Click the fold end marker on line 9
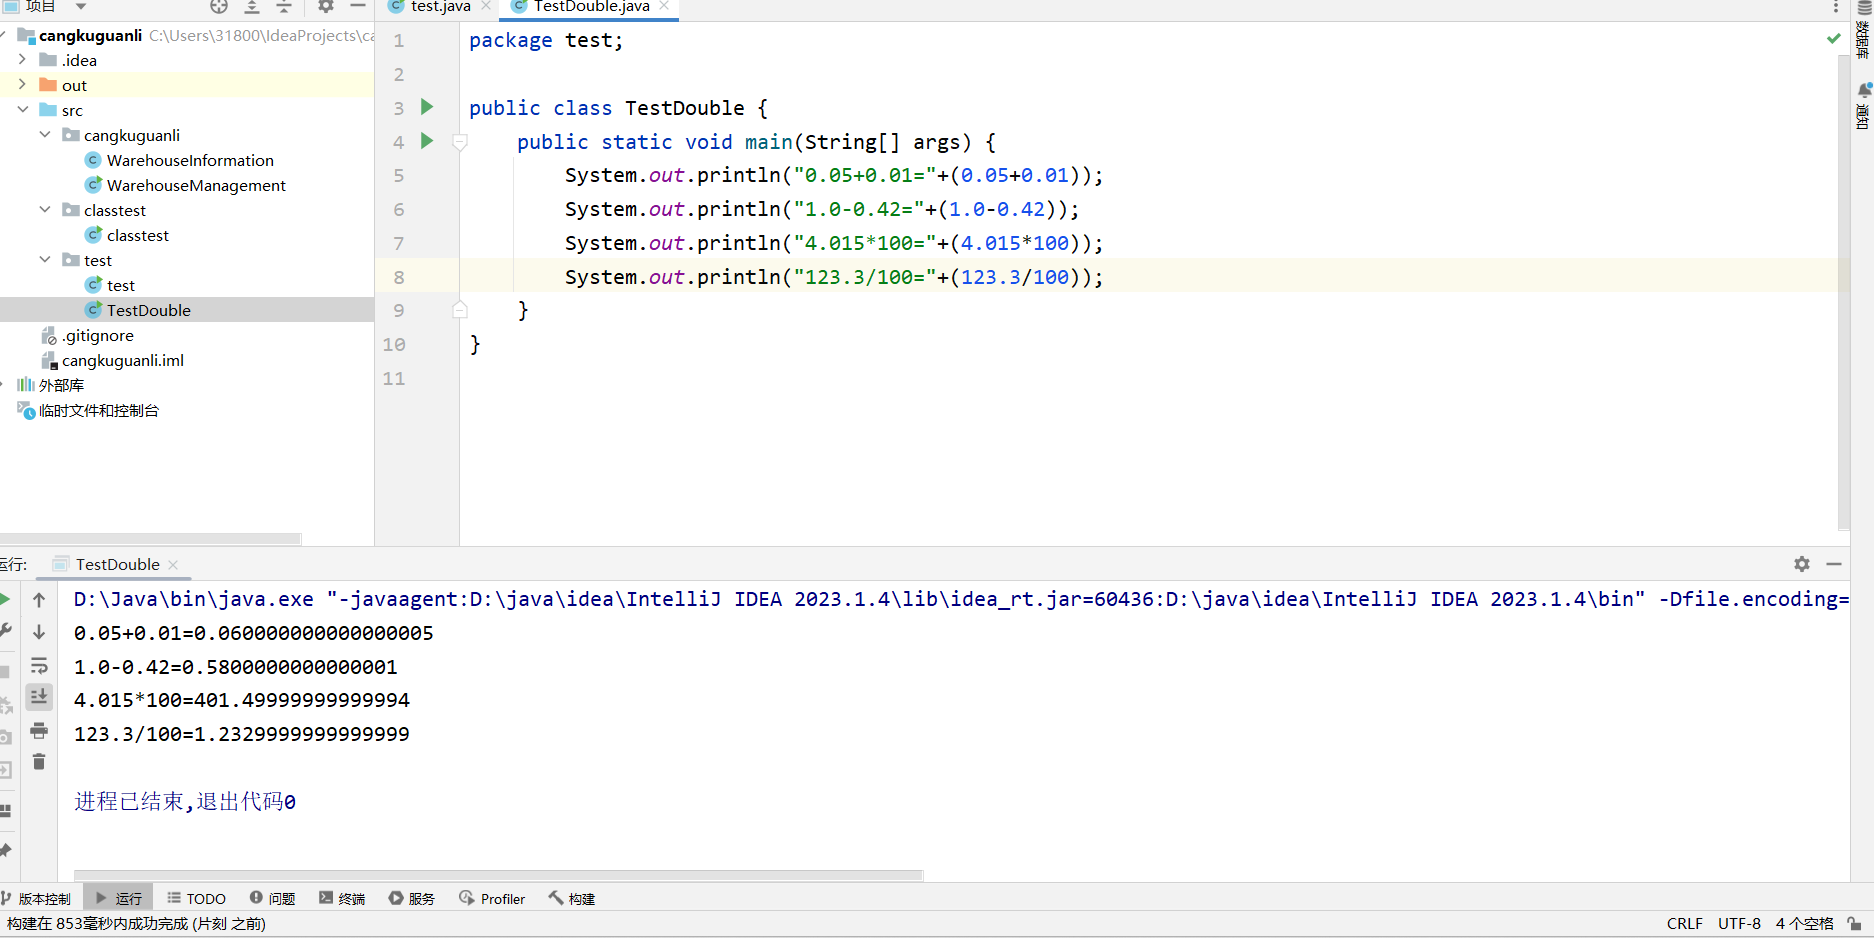 coord(460,310)
